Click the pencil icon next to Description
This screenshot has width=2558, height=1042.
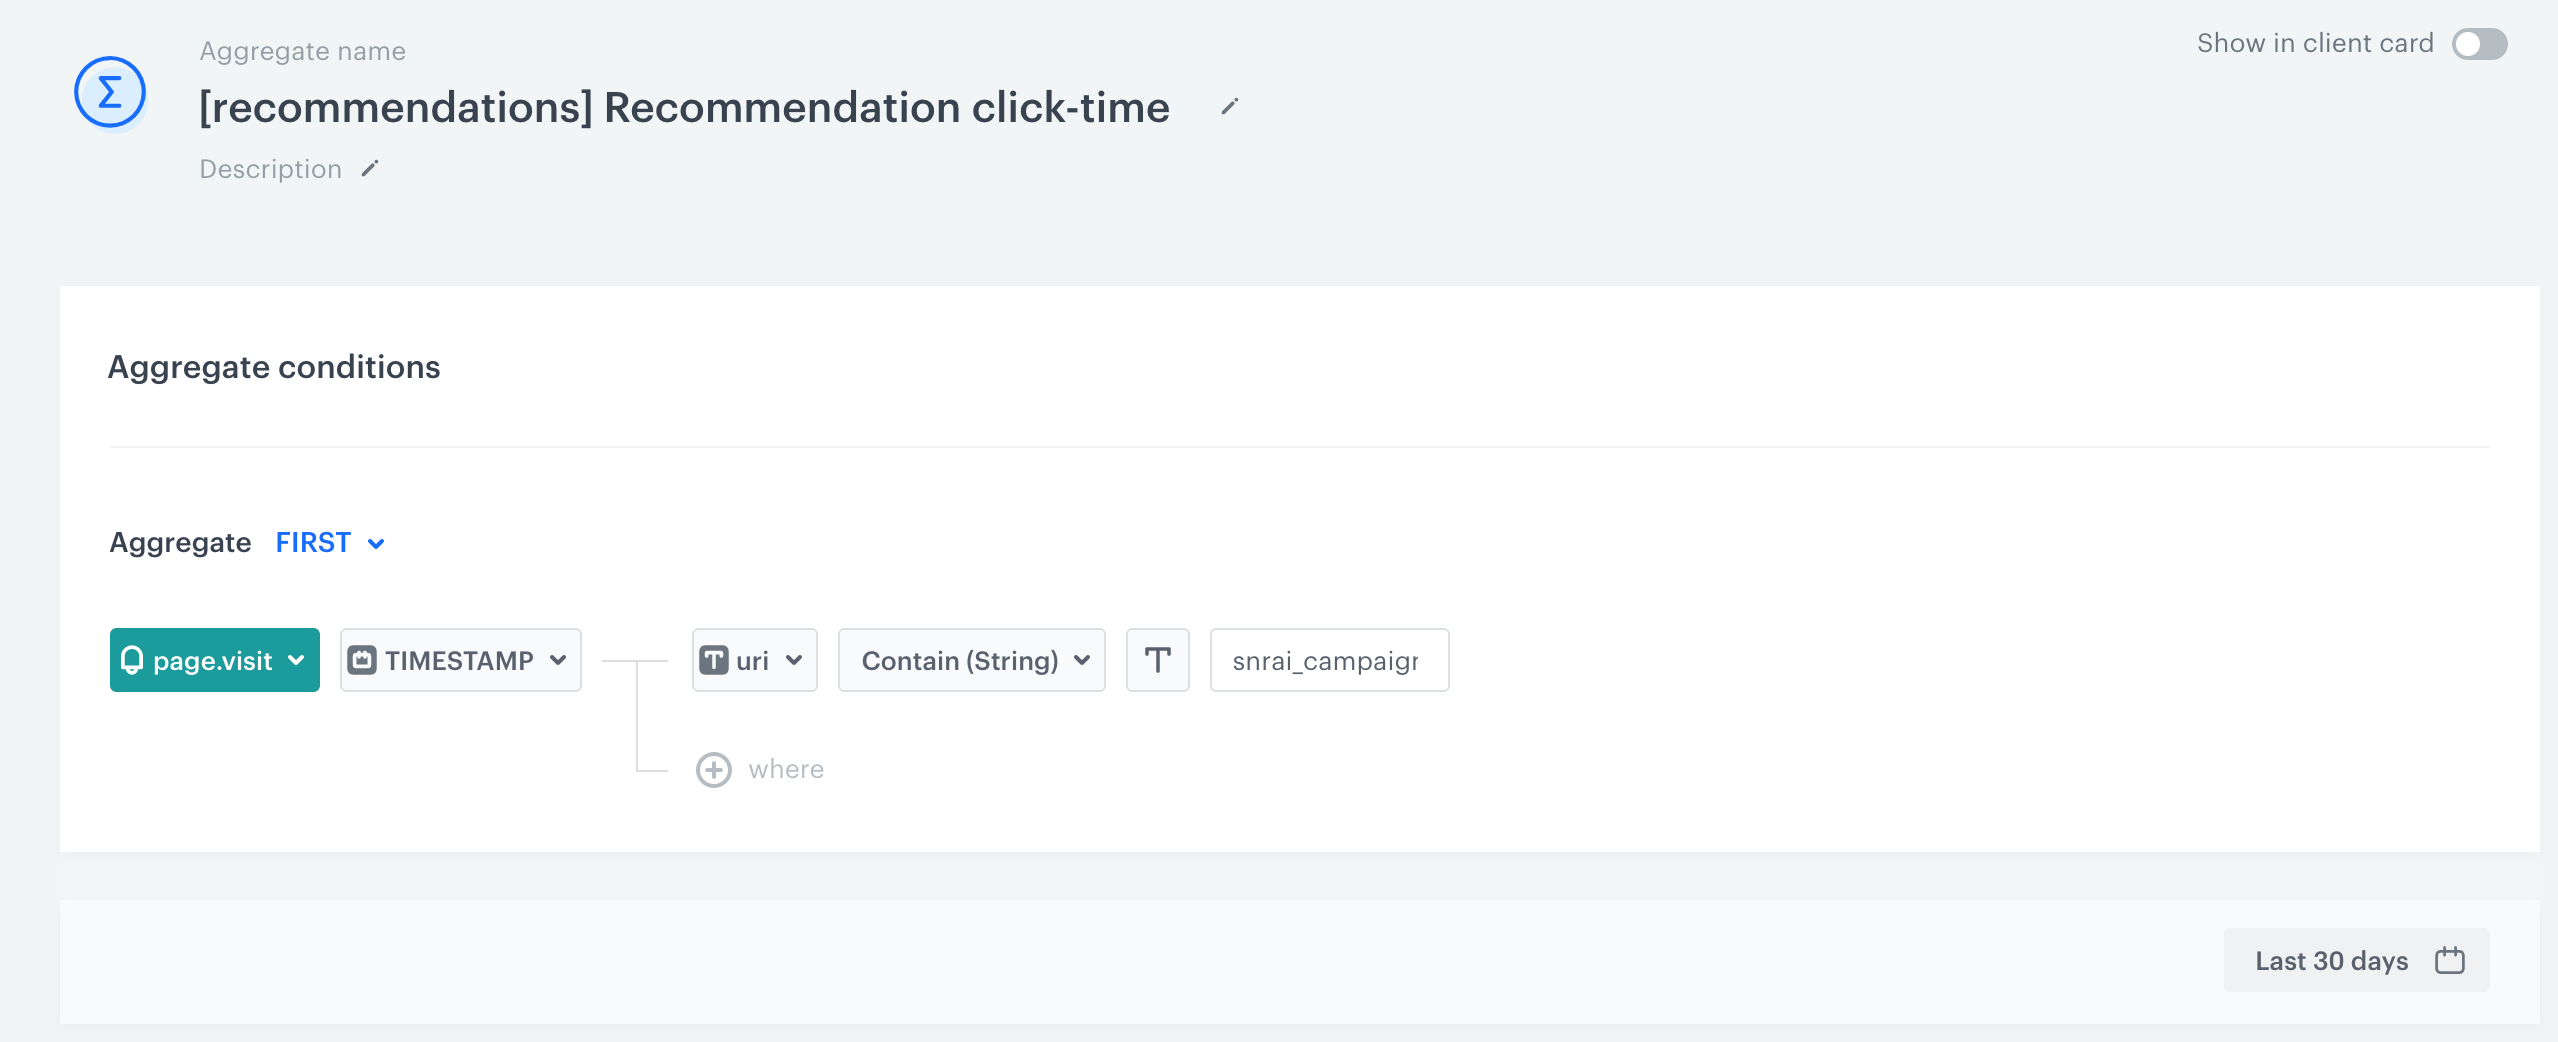(370, 169)
